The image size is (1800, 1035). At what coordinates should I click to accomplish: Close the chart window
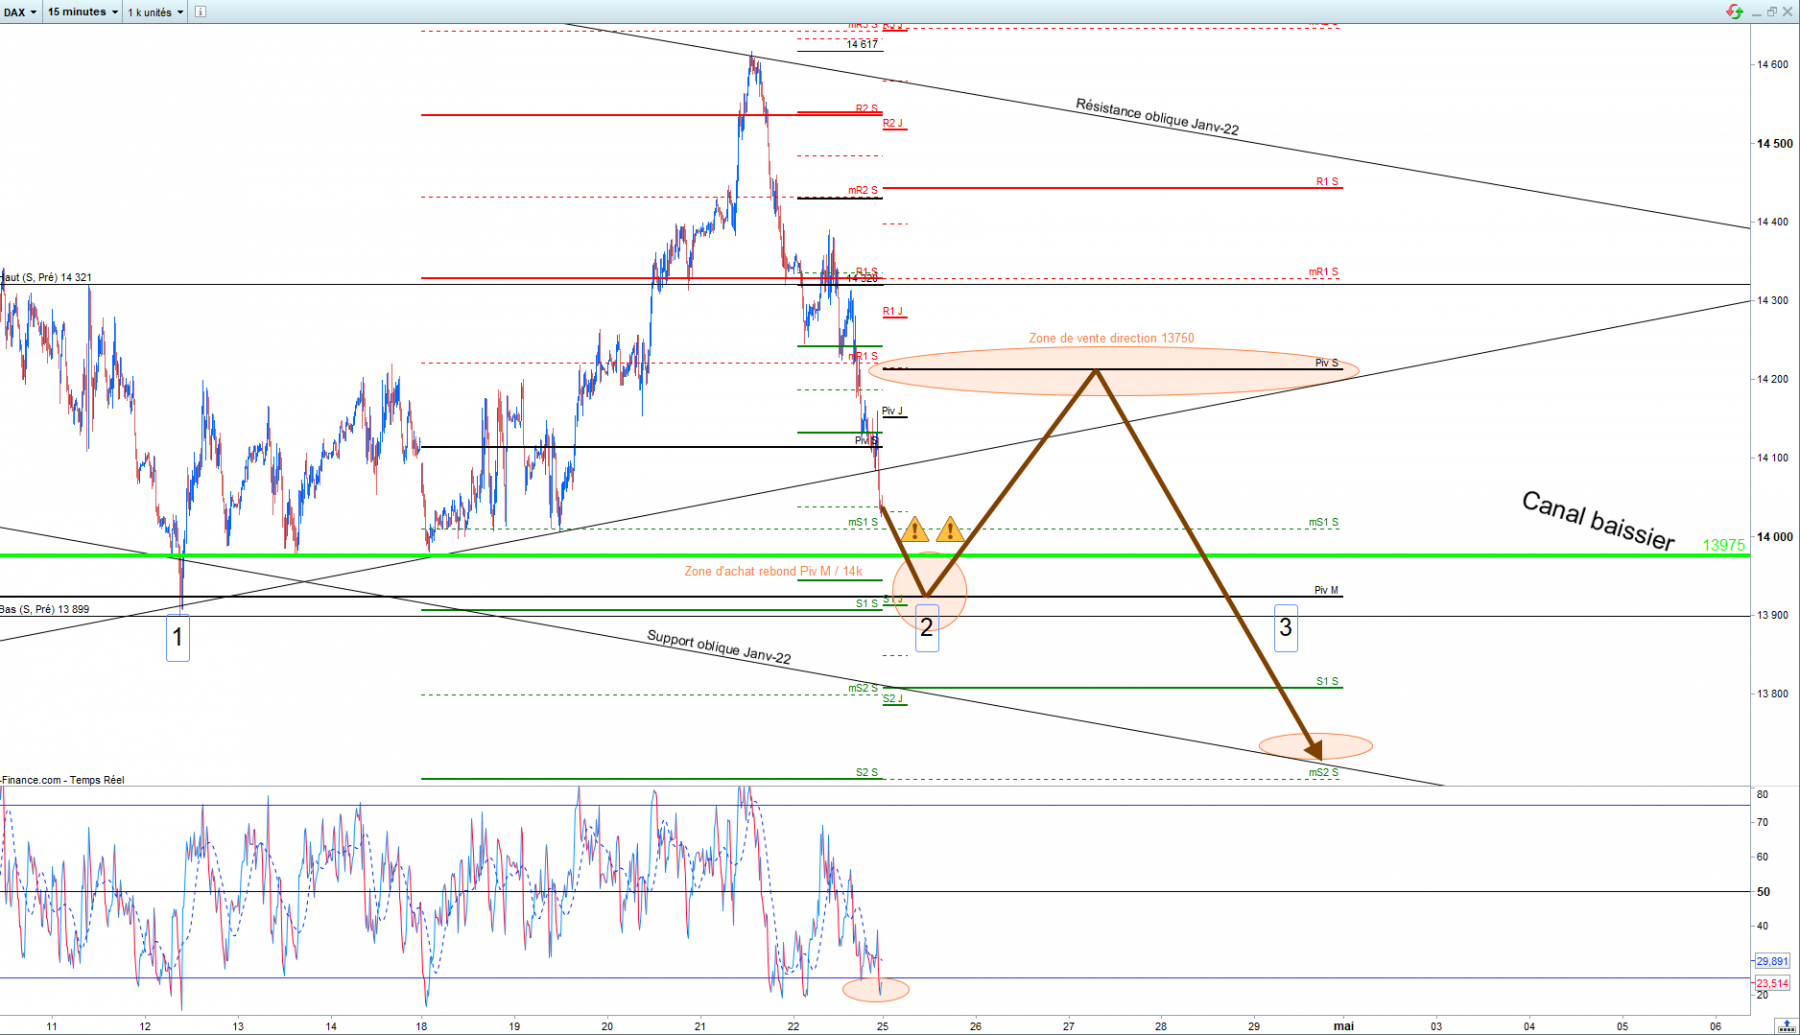[x=1788, y=12]
